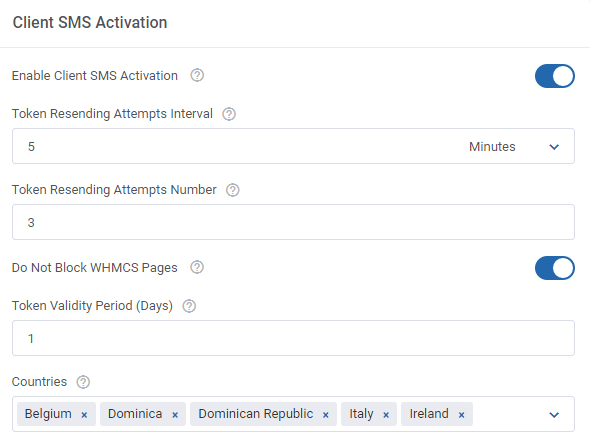Focus the Token Validity Period field

pyautogui.click(x=293, y=338)
